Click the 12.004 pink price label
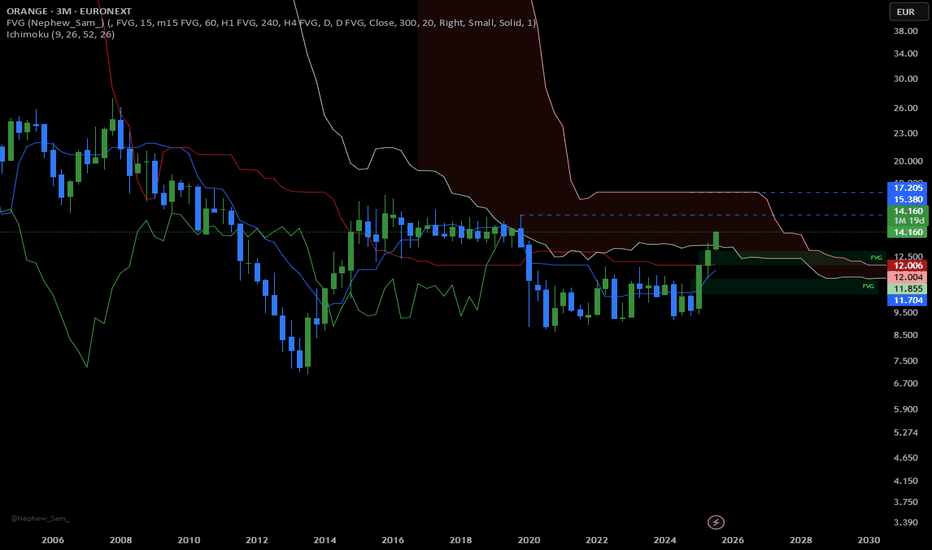The height and width of the screenshot is (550, 932). (907, 277)
